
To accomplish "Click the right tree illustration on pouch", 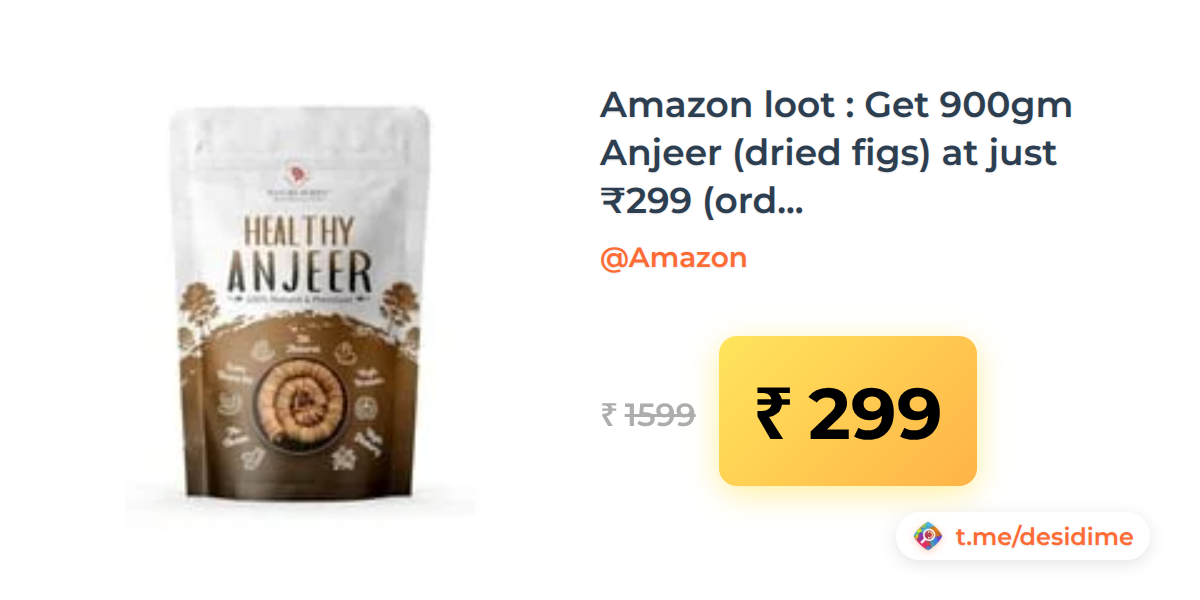I will pos(398,307).
